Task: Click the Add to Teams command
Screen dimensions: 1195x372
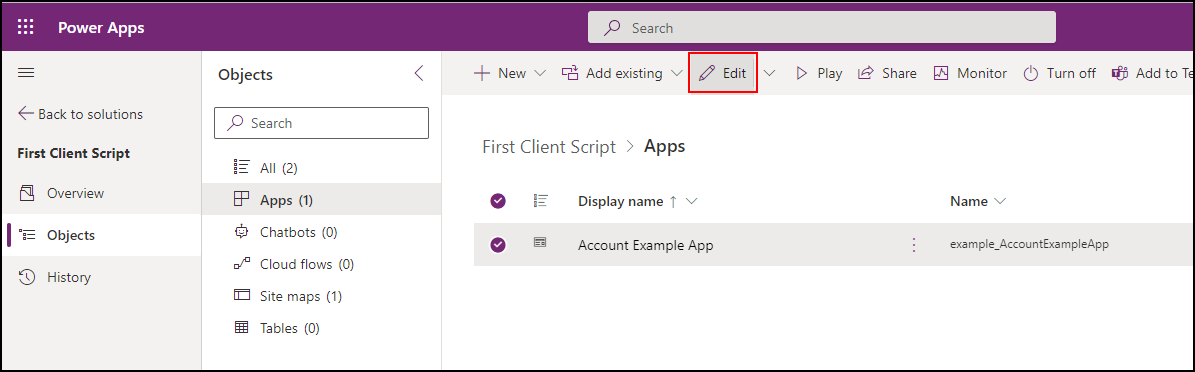Action: pyautogui.click(x=1152, y=73)
